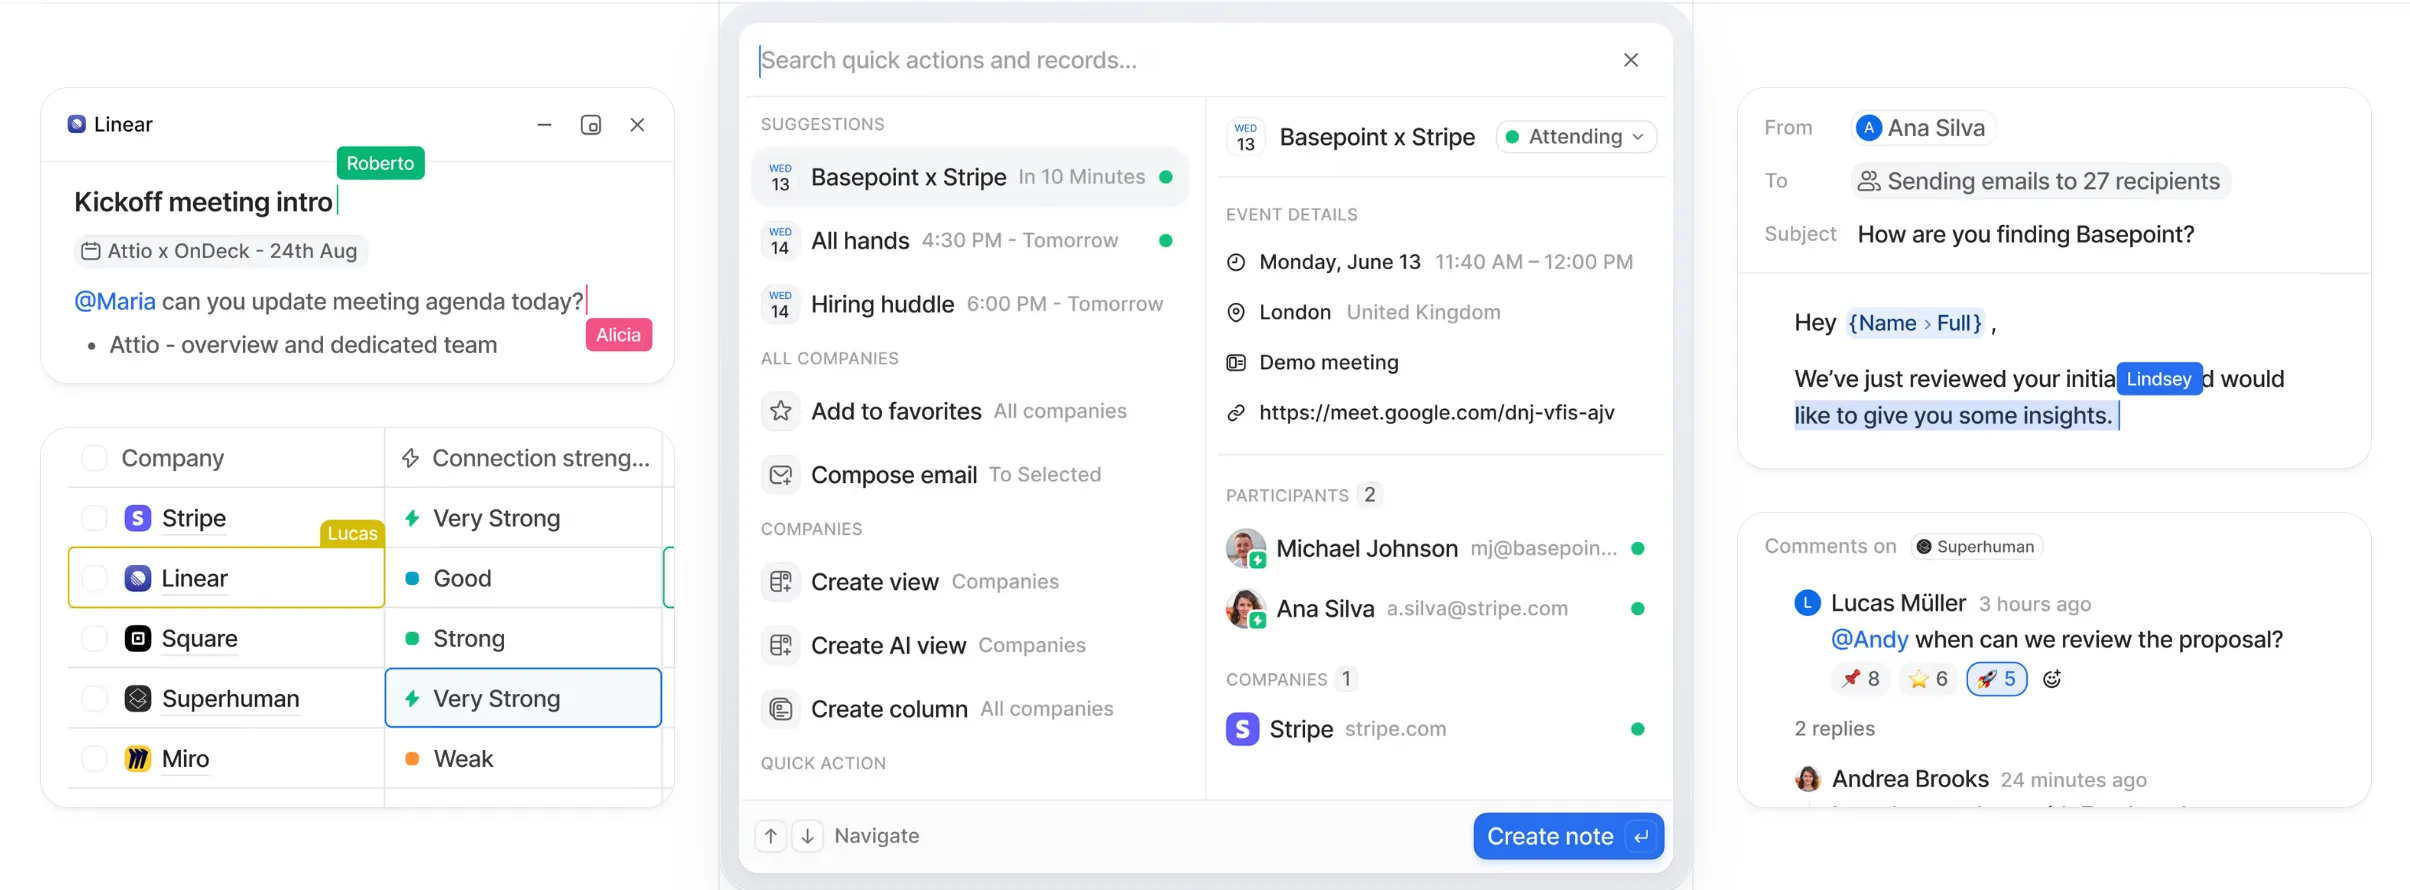Click Andrea Brooks' avatar in comments
The image size is (2410, 890).
tap(1808, 779)
